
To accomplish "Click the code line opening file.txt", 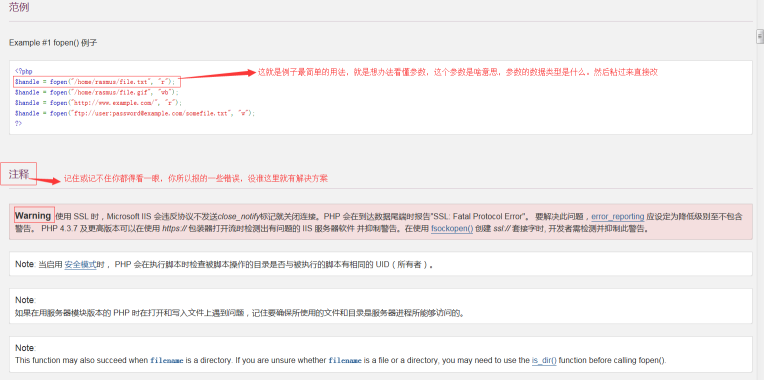I will (x=95, y=81).
